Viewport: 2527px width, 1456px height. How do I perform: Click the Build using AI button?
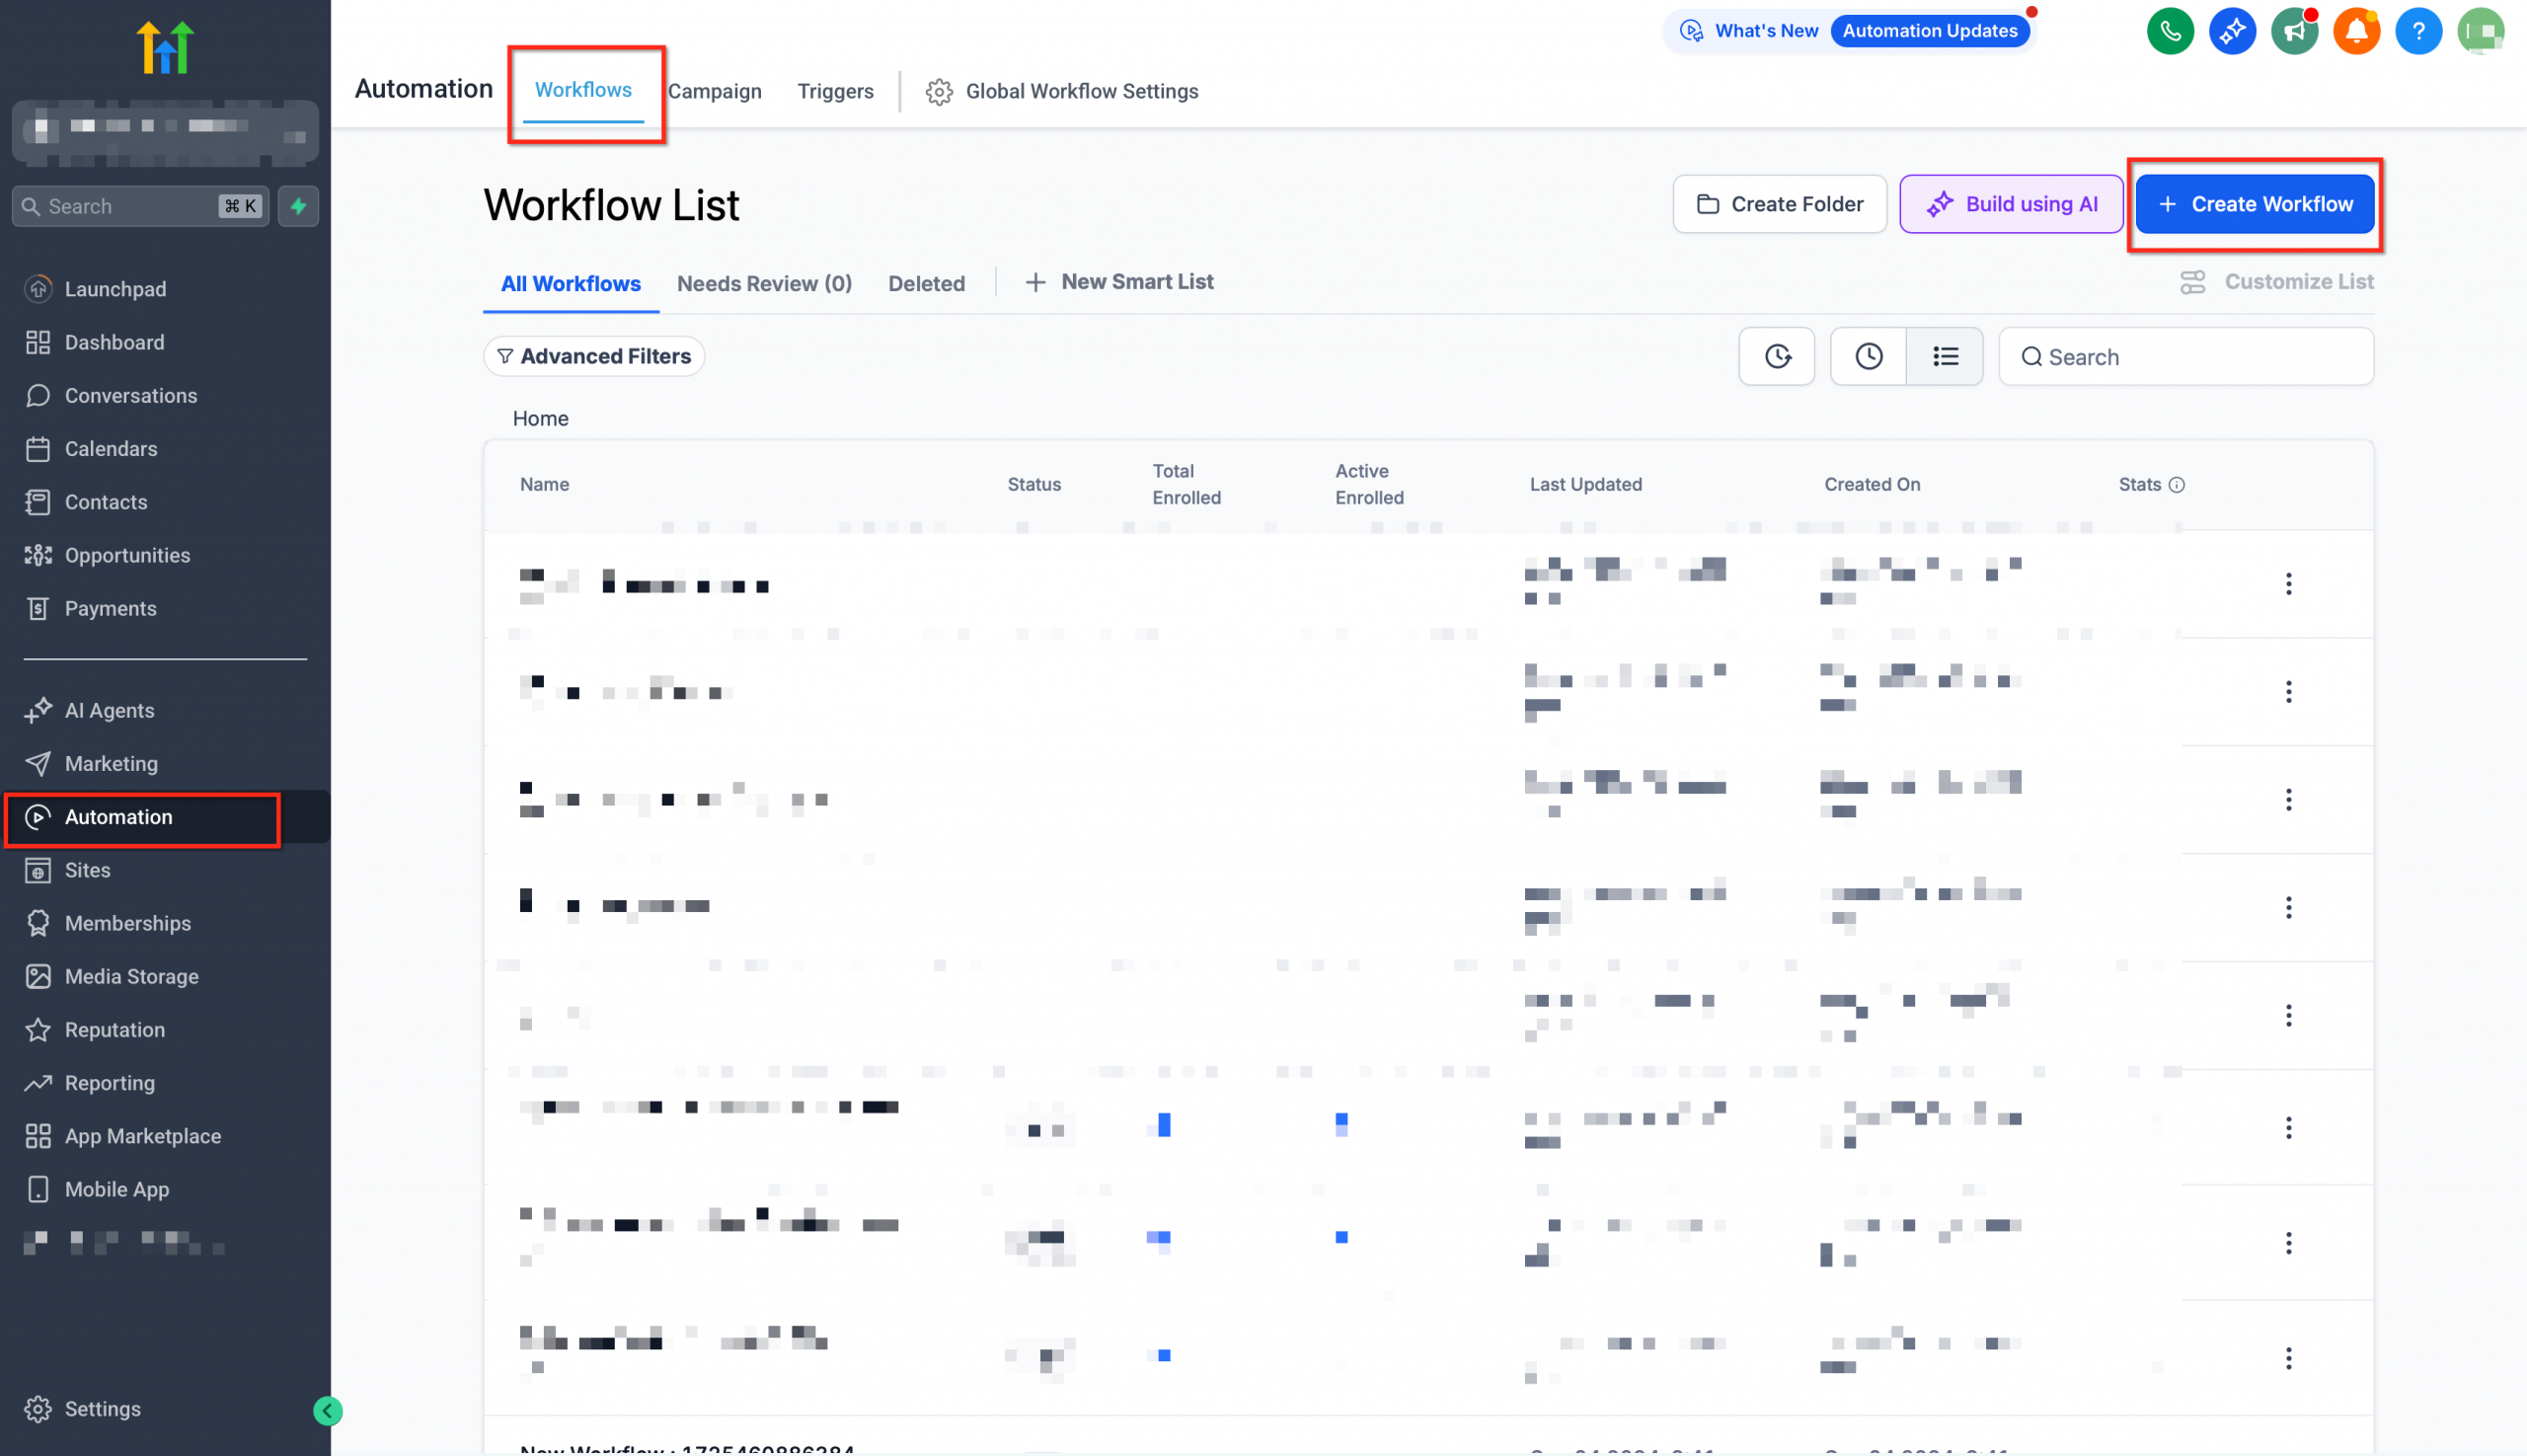[x=2011, y=204]
